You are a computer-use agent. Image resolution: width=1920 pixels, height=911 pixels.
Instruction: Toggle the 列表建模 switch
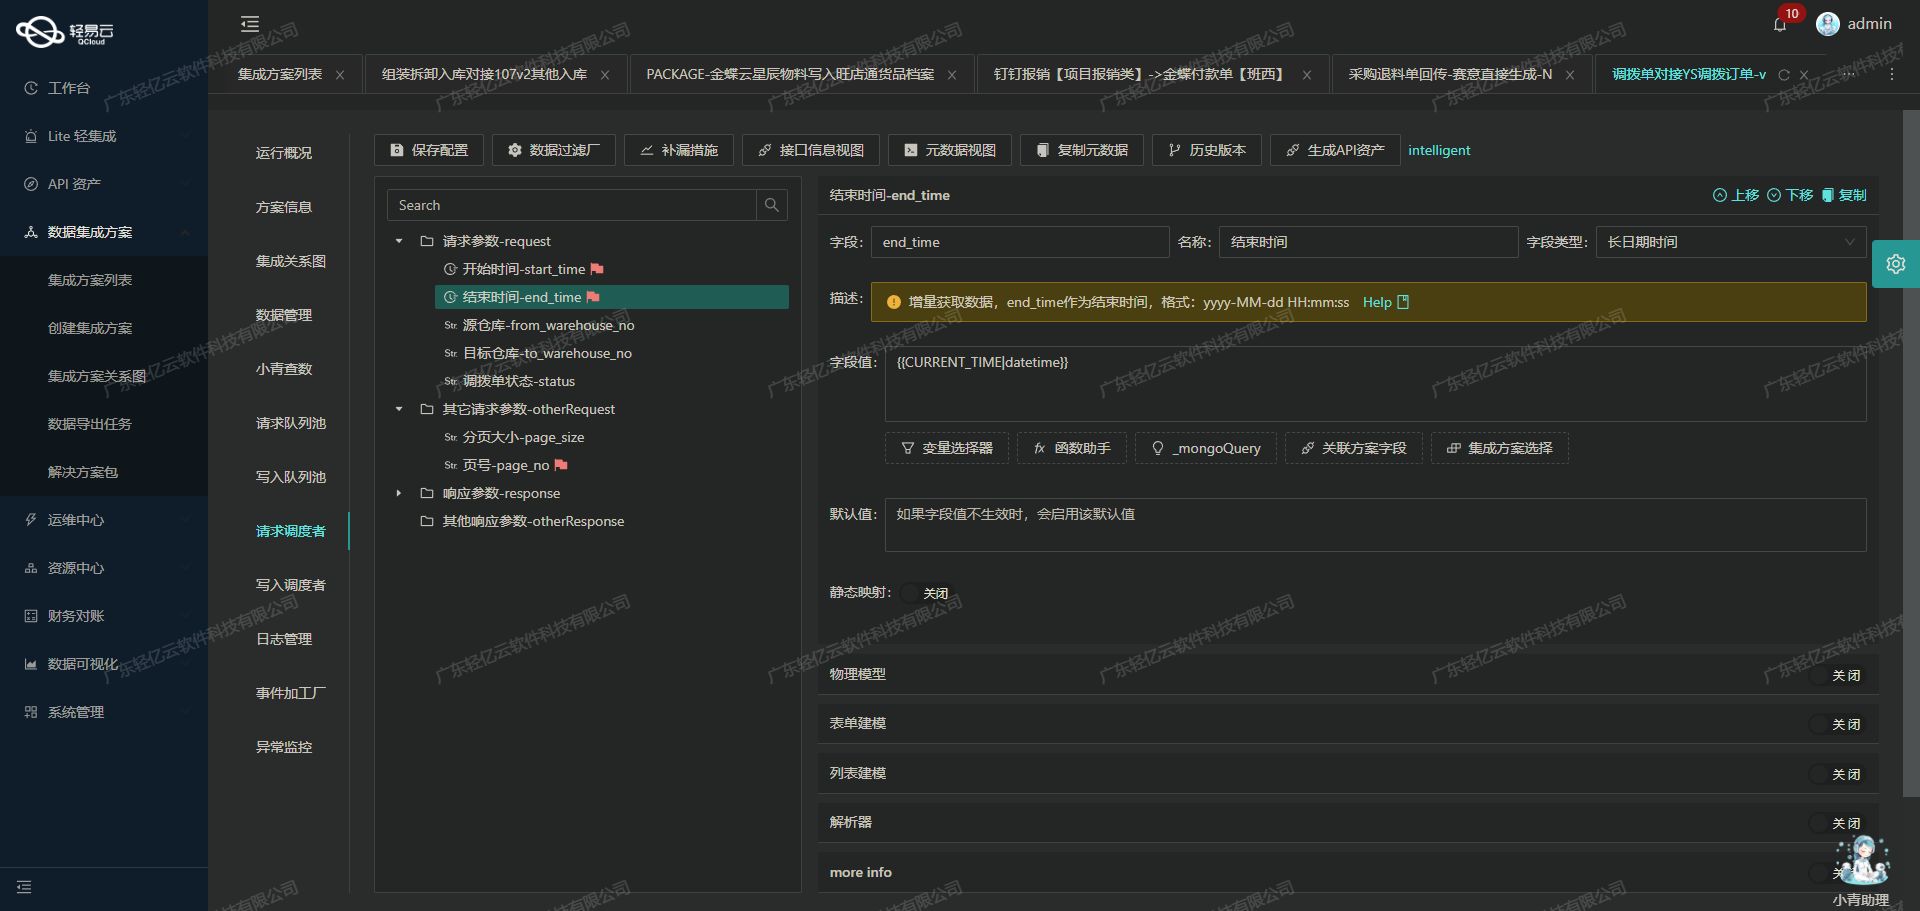tap(1836, 774)
